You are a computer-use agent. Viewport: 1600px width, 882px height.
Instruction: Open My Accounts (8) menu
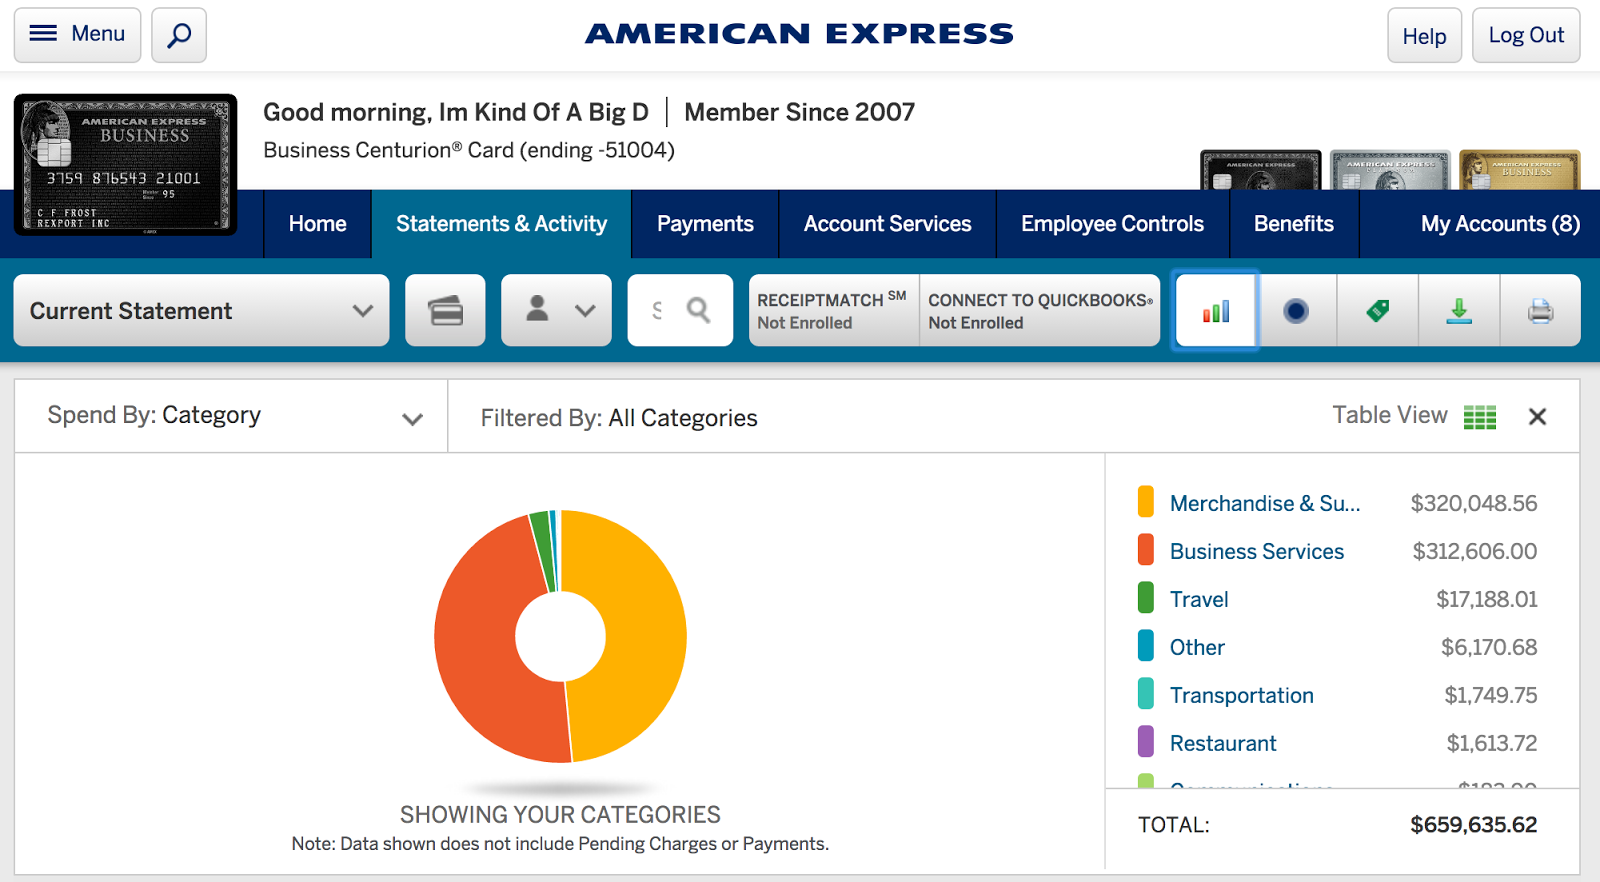tap(1500, 224)
